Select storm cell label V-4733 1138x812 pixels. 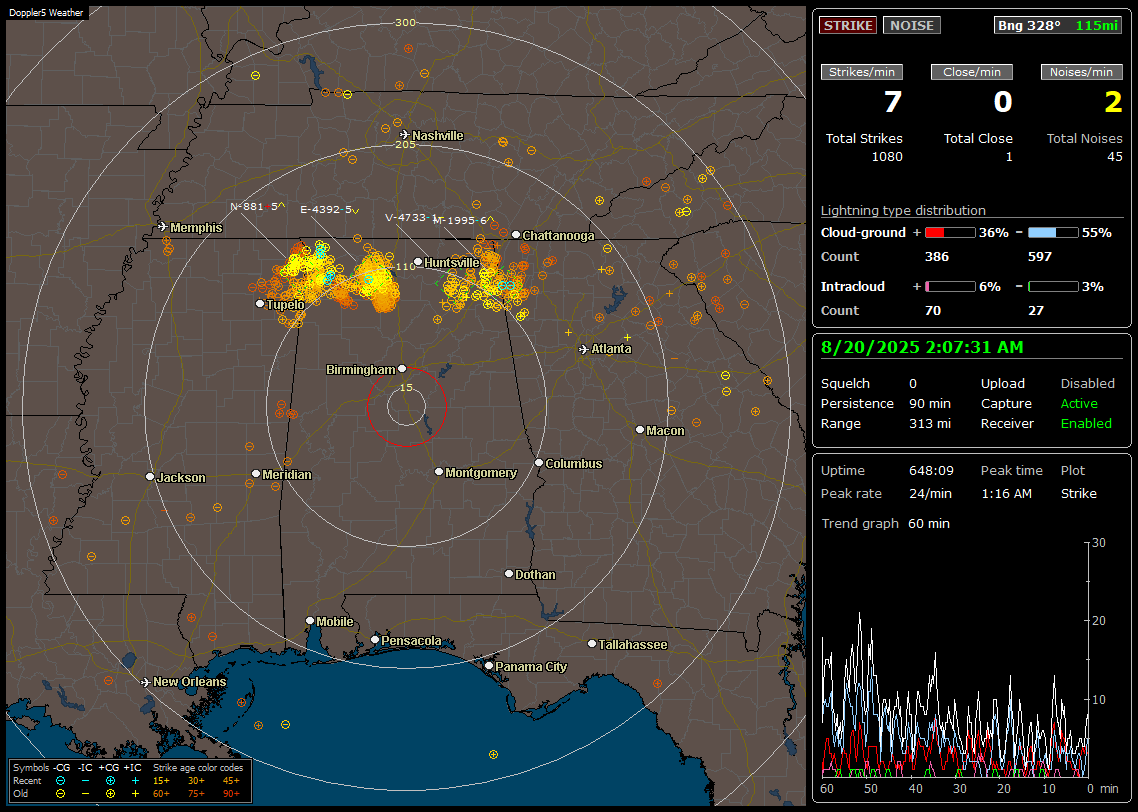pos(412,217)
